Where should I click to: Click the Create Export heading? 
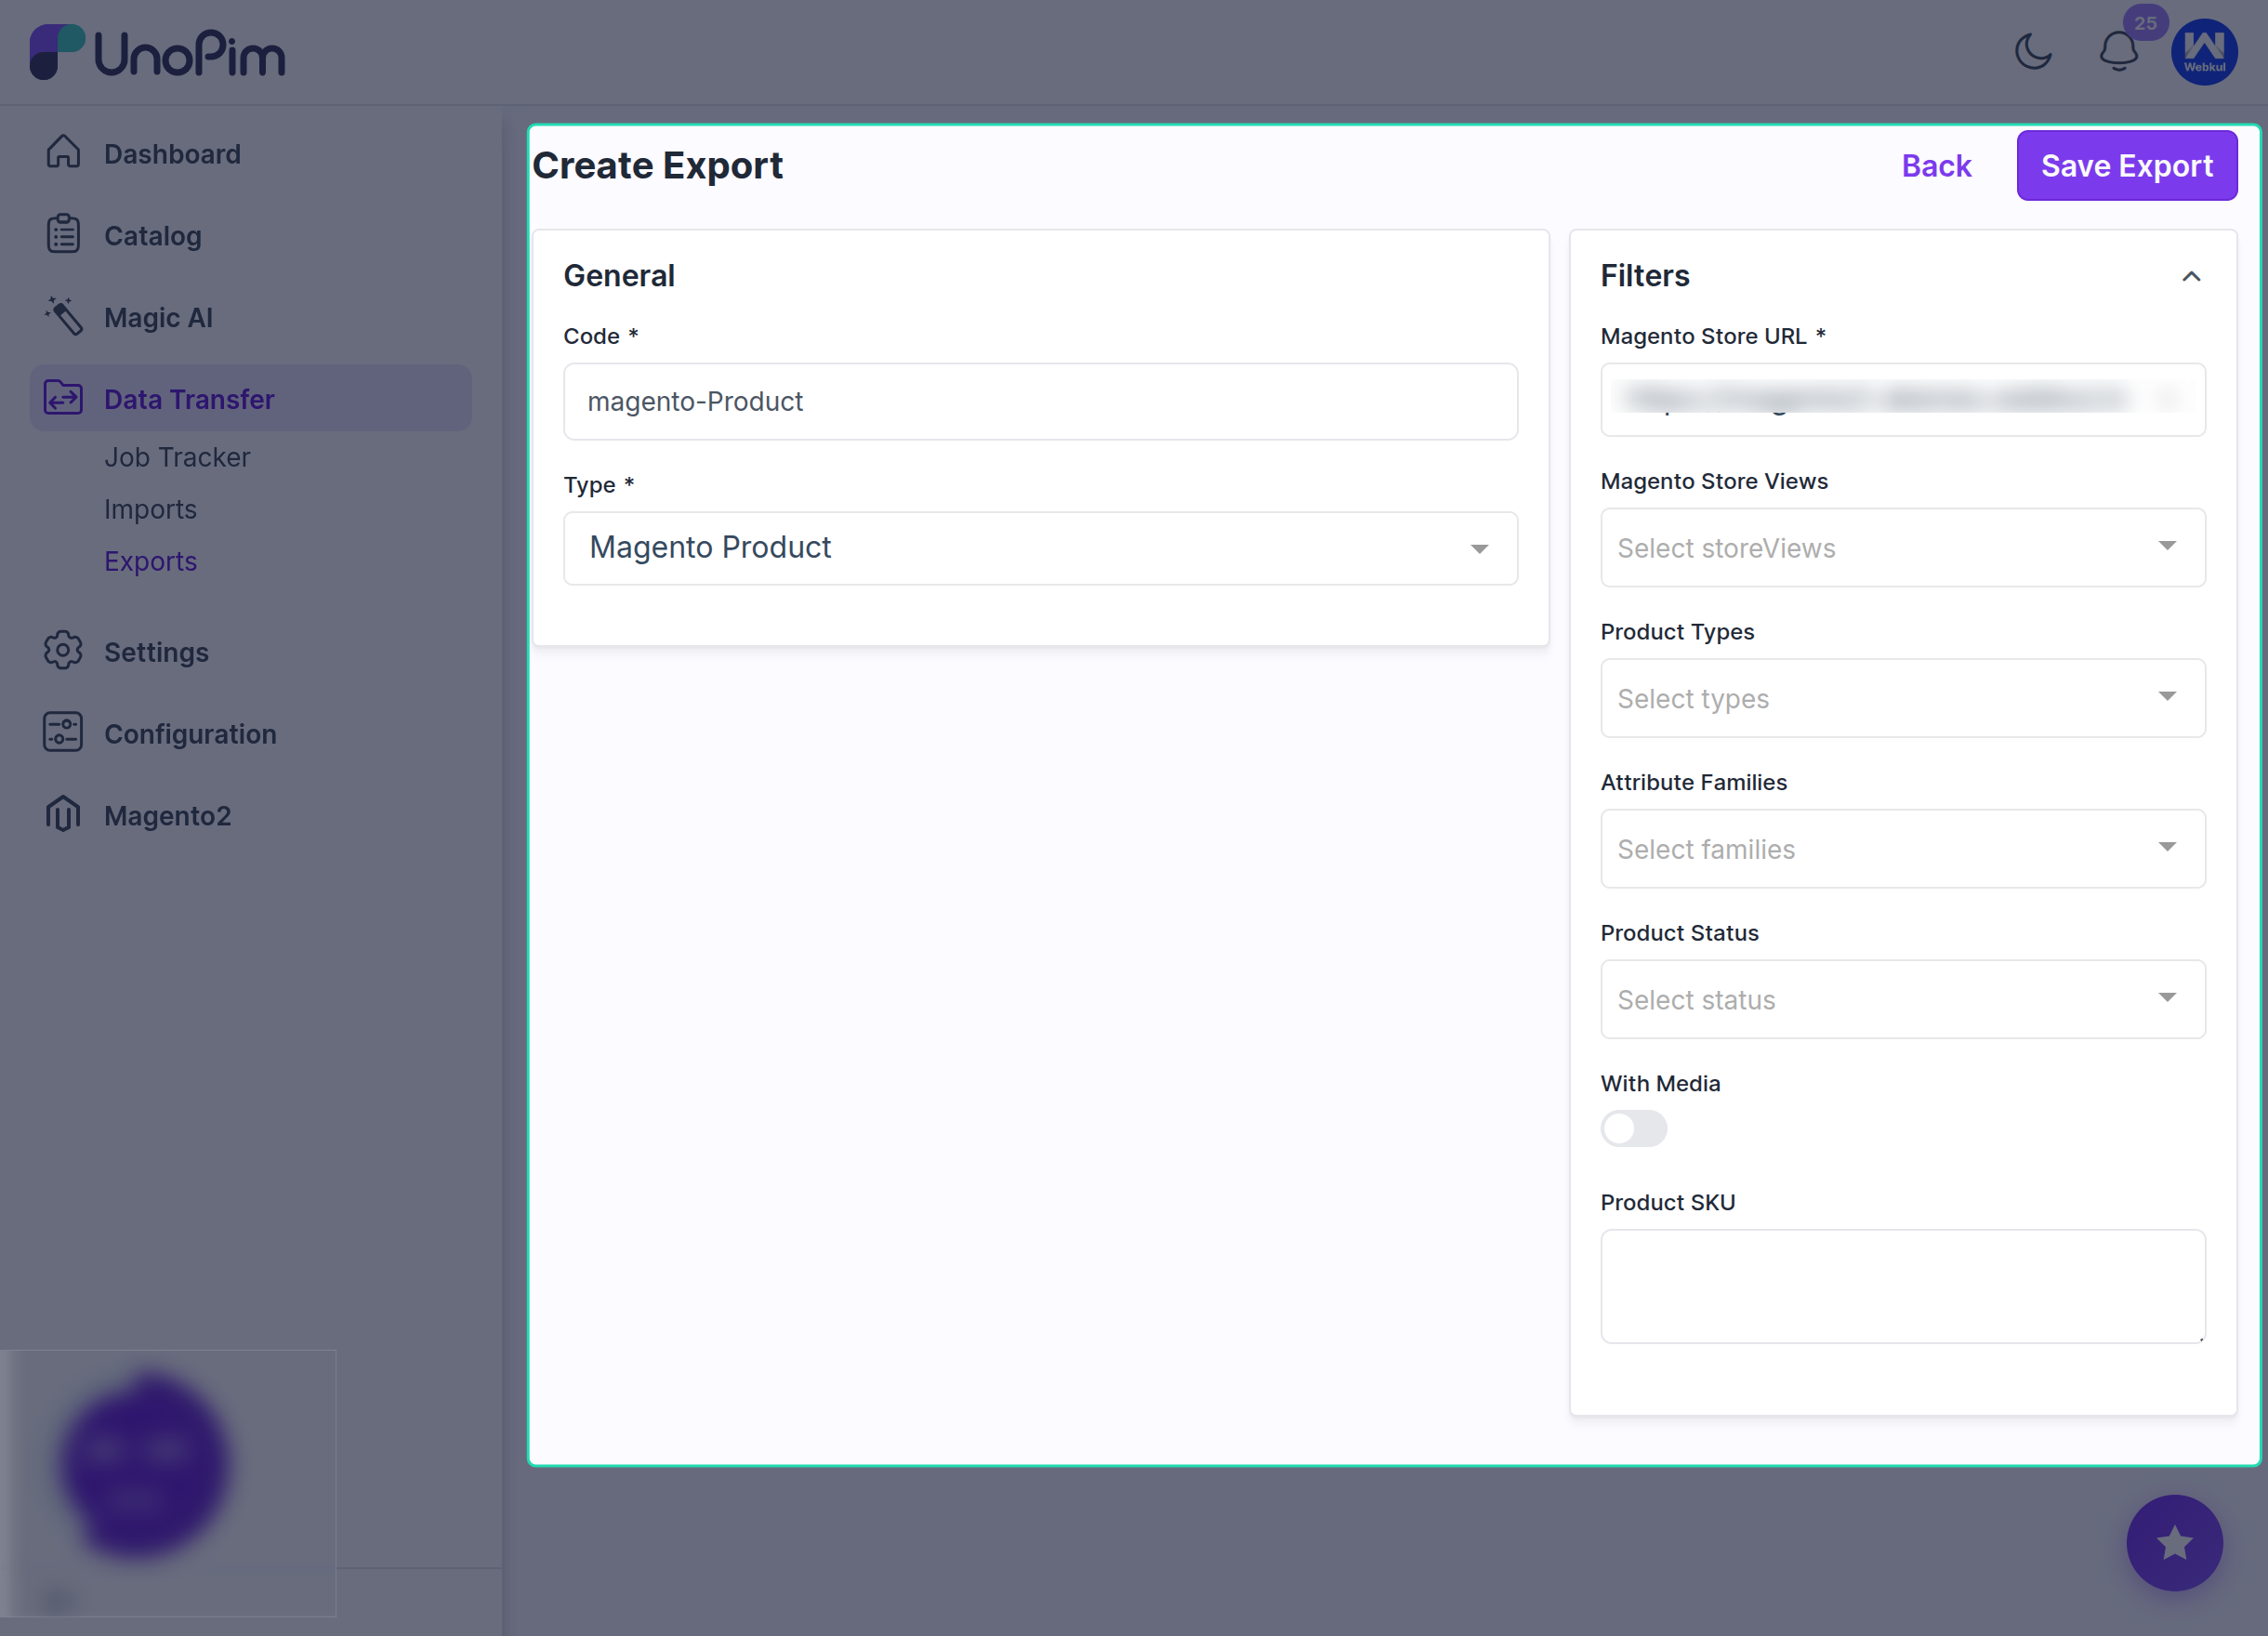click(x=657, y=166)
